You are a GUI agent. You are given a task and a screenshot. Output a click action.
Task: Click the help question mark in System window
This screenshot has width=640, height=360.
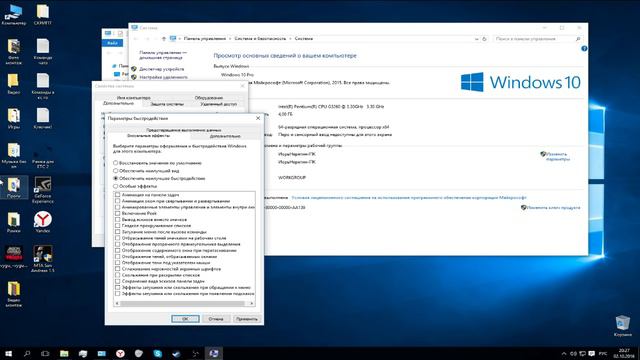coord(584,49)
